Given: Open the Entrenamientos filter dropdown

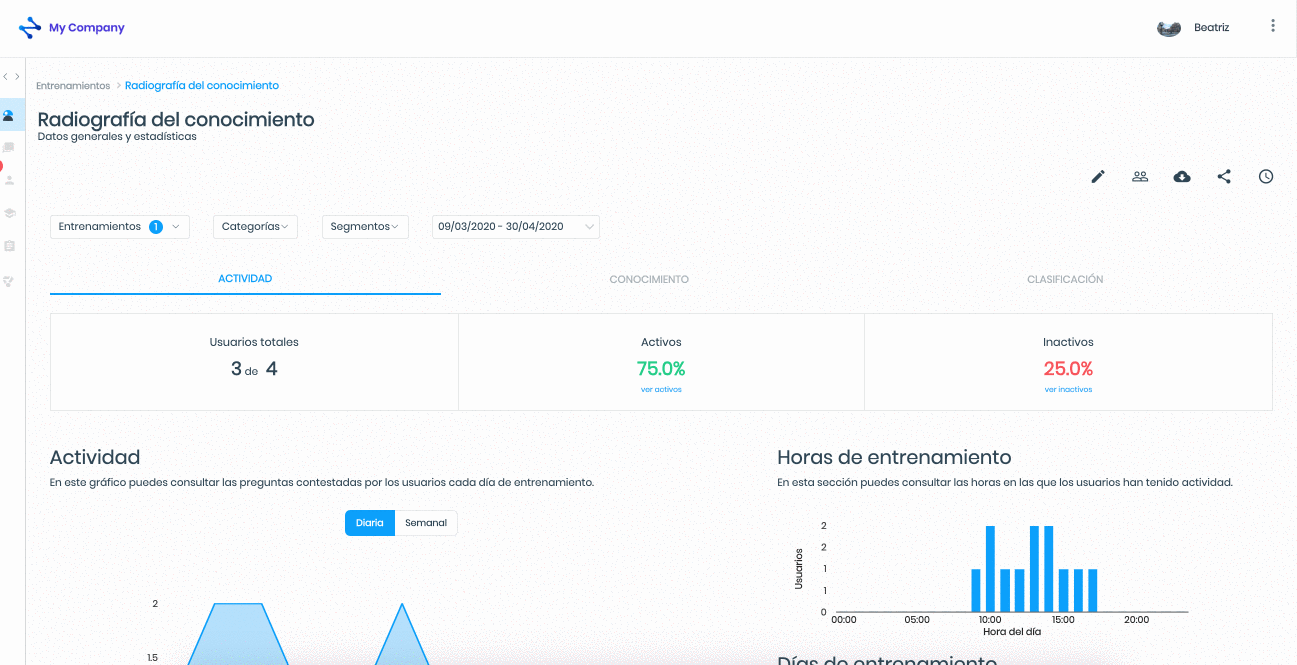Looking at the screenshot, I should (x=120, y=227).
